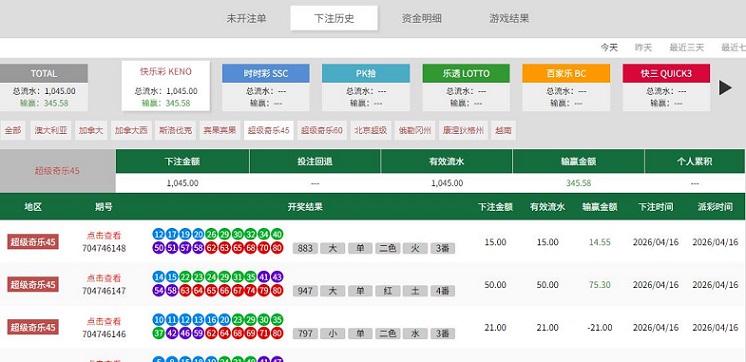The width and height of the screenshot is (746, 362).
Task: Click the 派彩时间 column header
Action: [715, 207]
